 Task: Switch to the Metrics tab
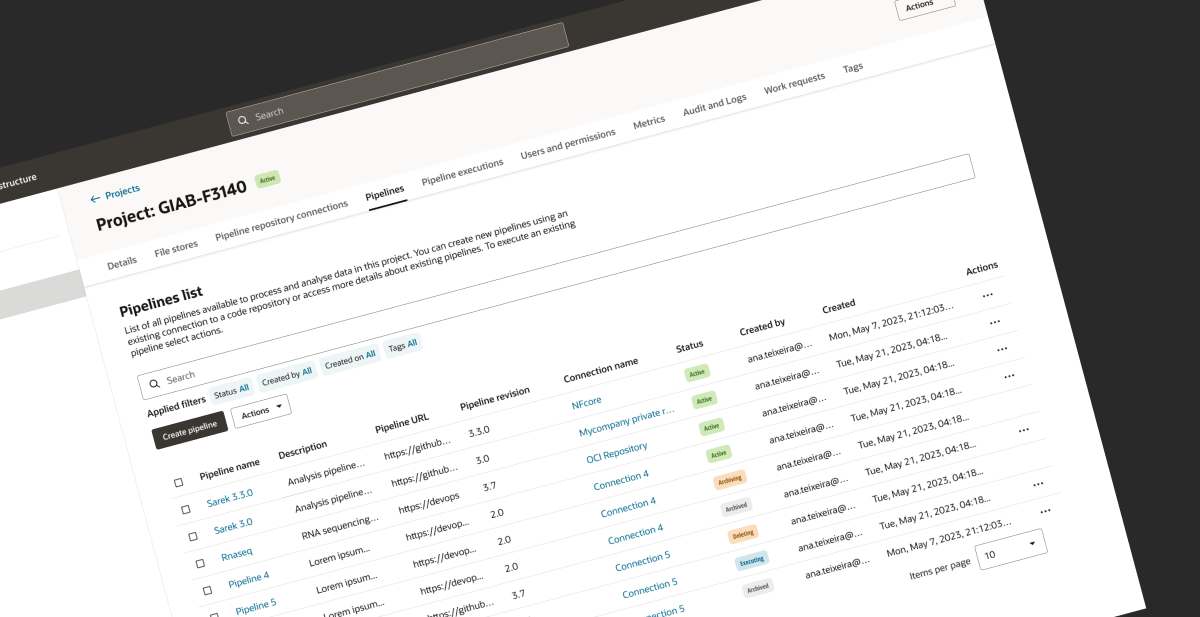coord(649,122)
